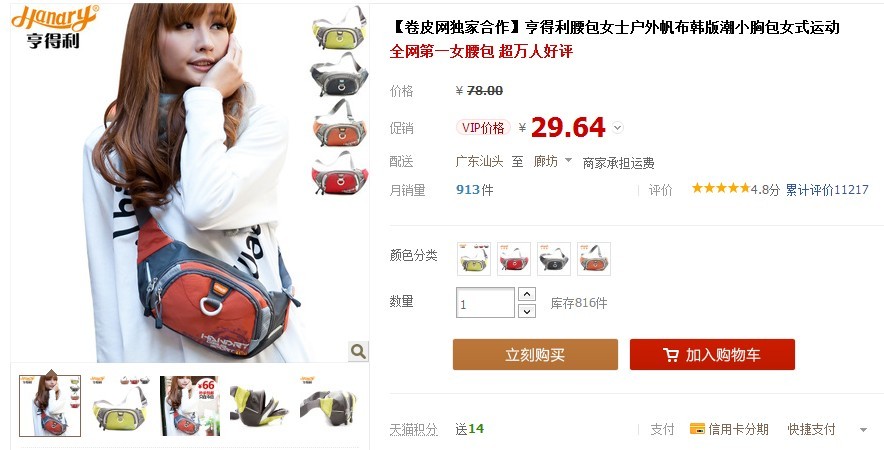
Task: Select the yellow-green bag color option
Action: coord(474,259)
